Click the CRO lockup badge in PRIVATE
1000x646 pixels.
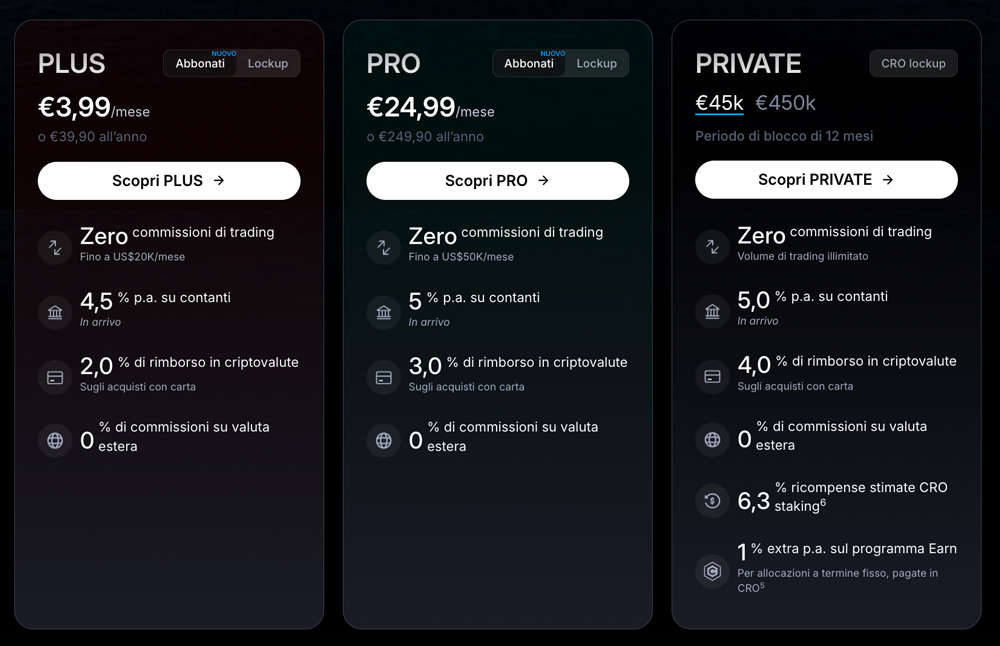(913, 63)
